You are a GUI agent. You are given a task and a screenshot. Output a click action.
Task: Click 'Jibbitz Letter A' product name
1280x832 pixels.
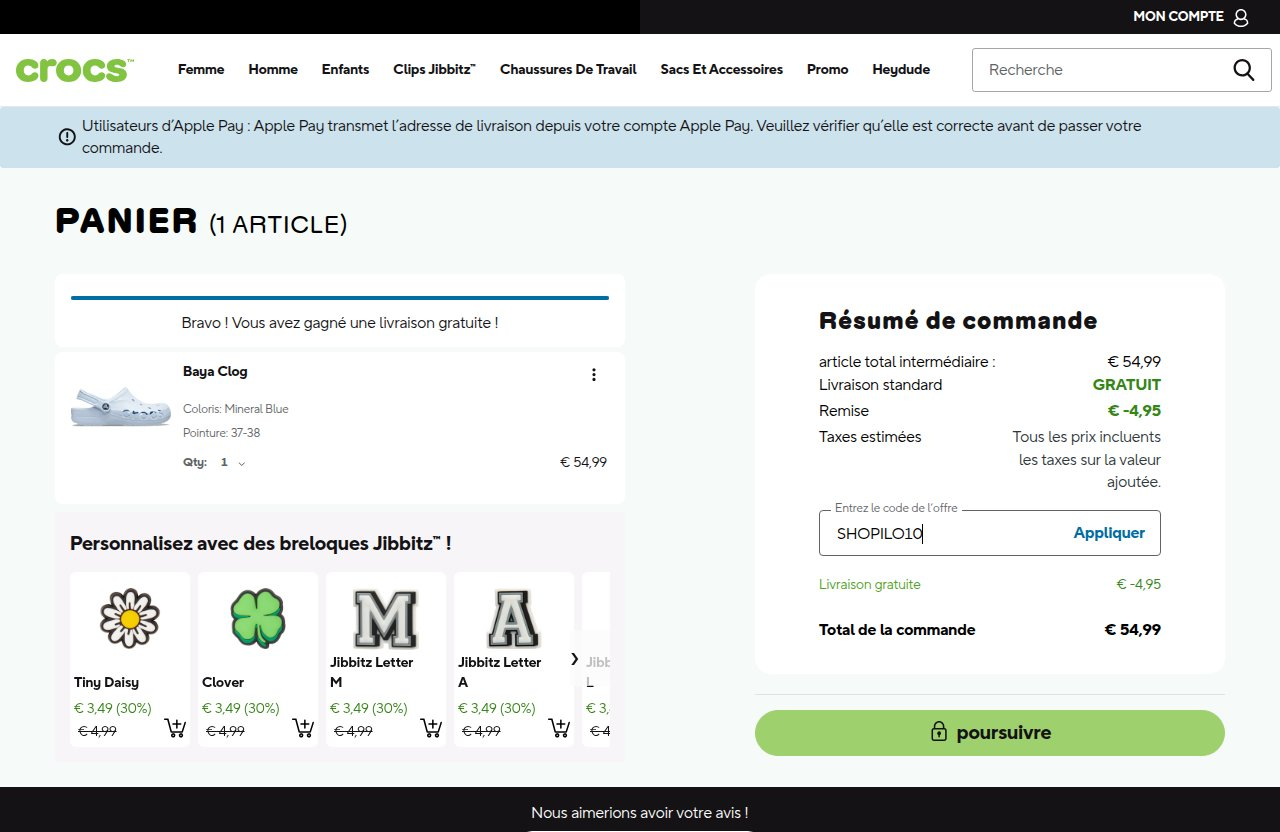[500, 672]
